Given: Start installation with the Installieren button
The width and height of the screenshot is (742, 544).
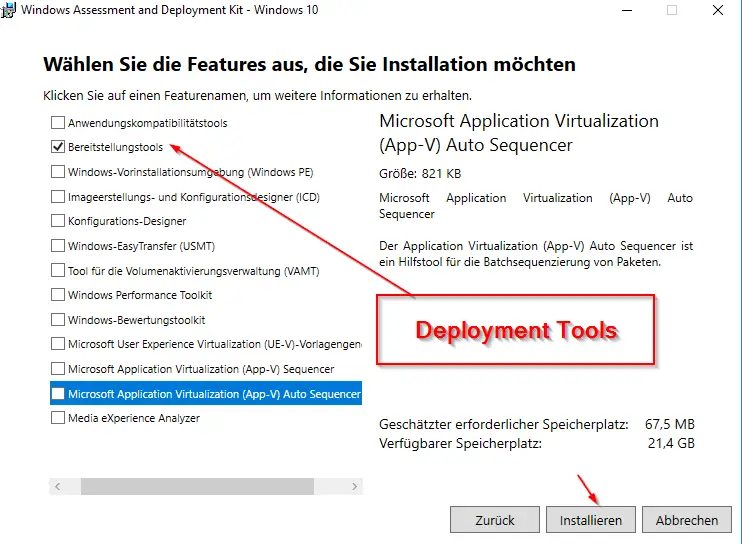Looking at the screenshot, I should 591,520.
